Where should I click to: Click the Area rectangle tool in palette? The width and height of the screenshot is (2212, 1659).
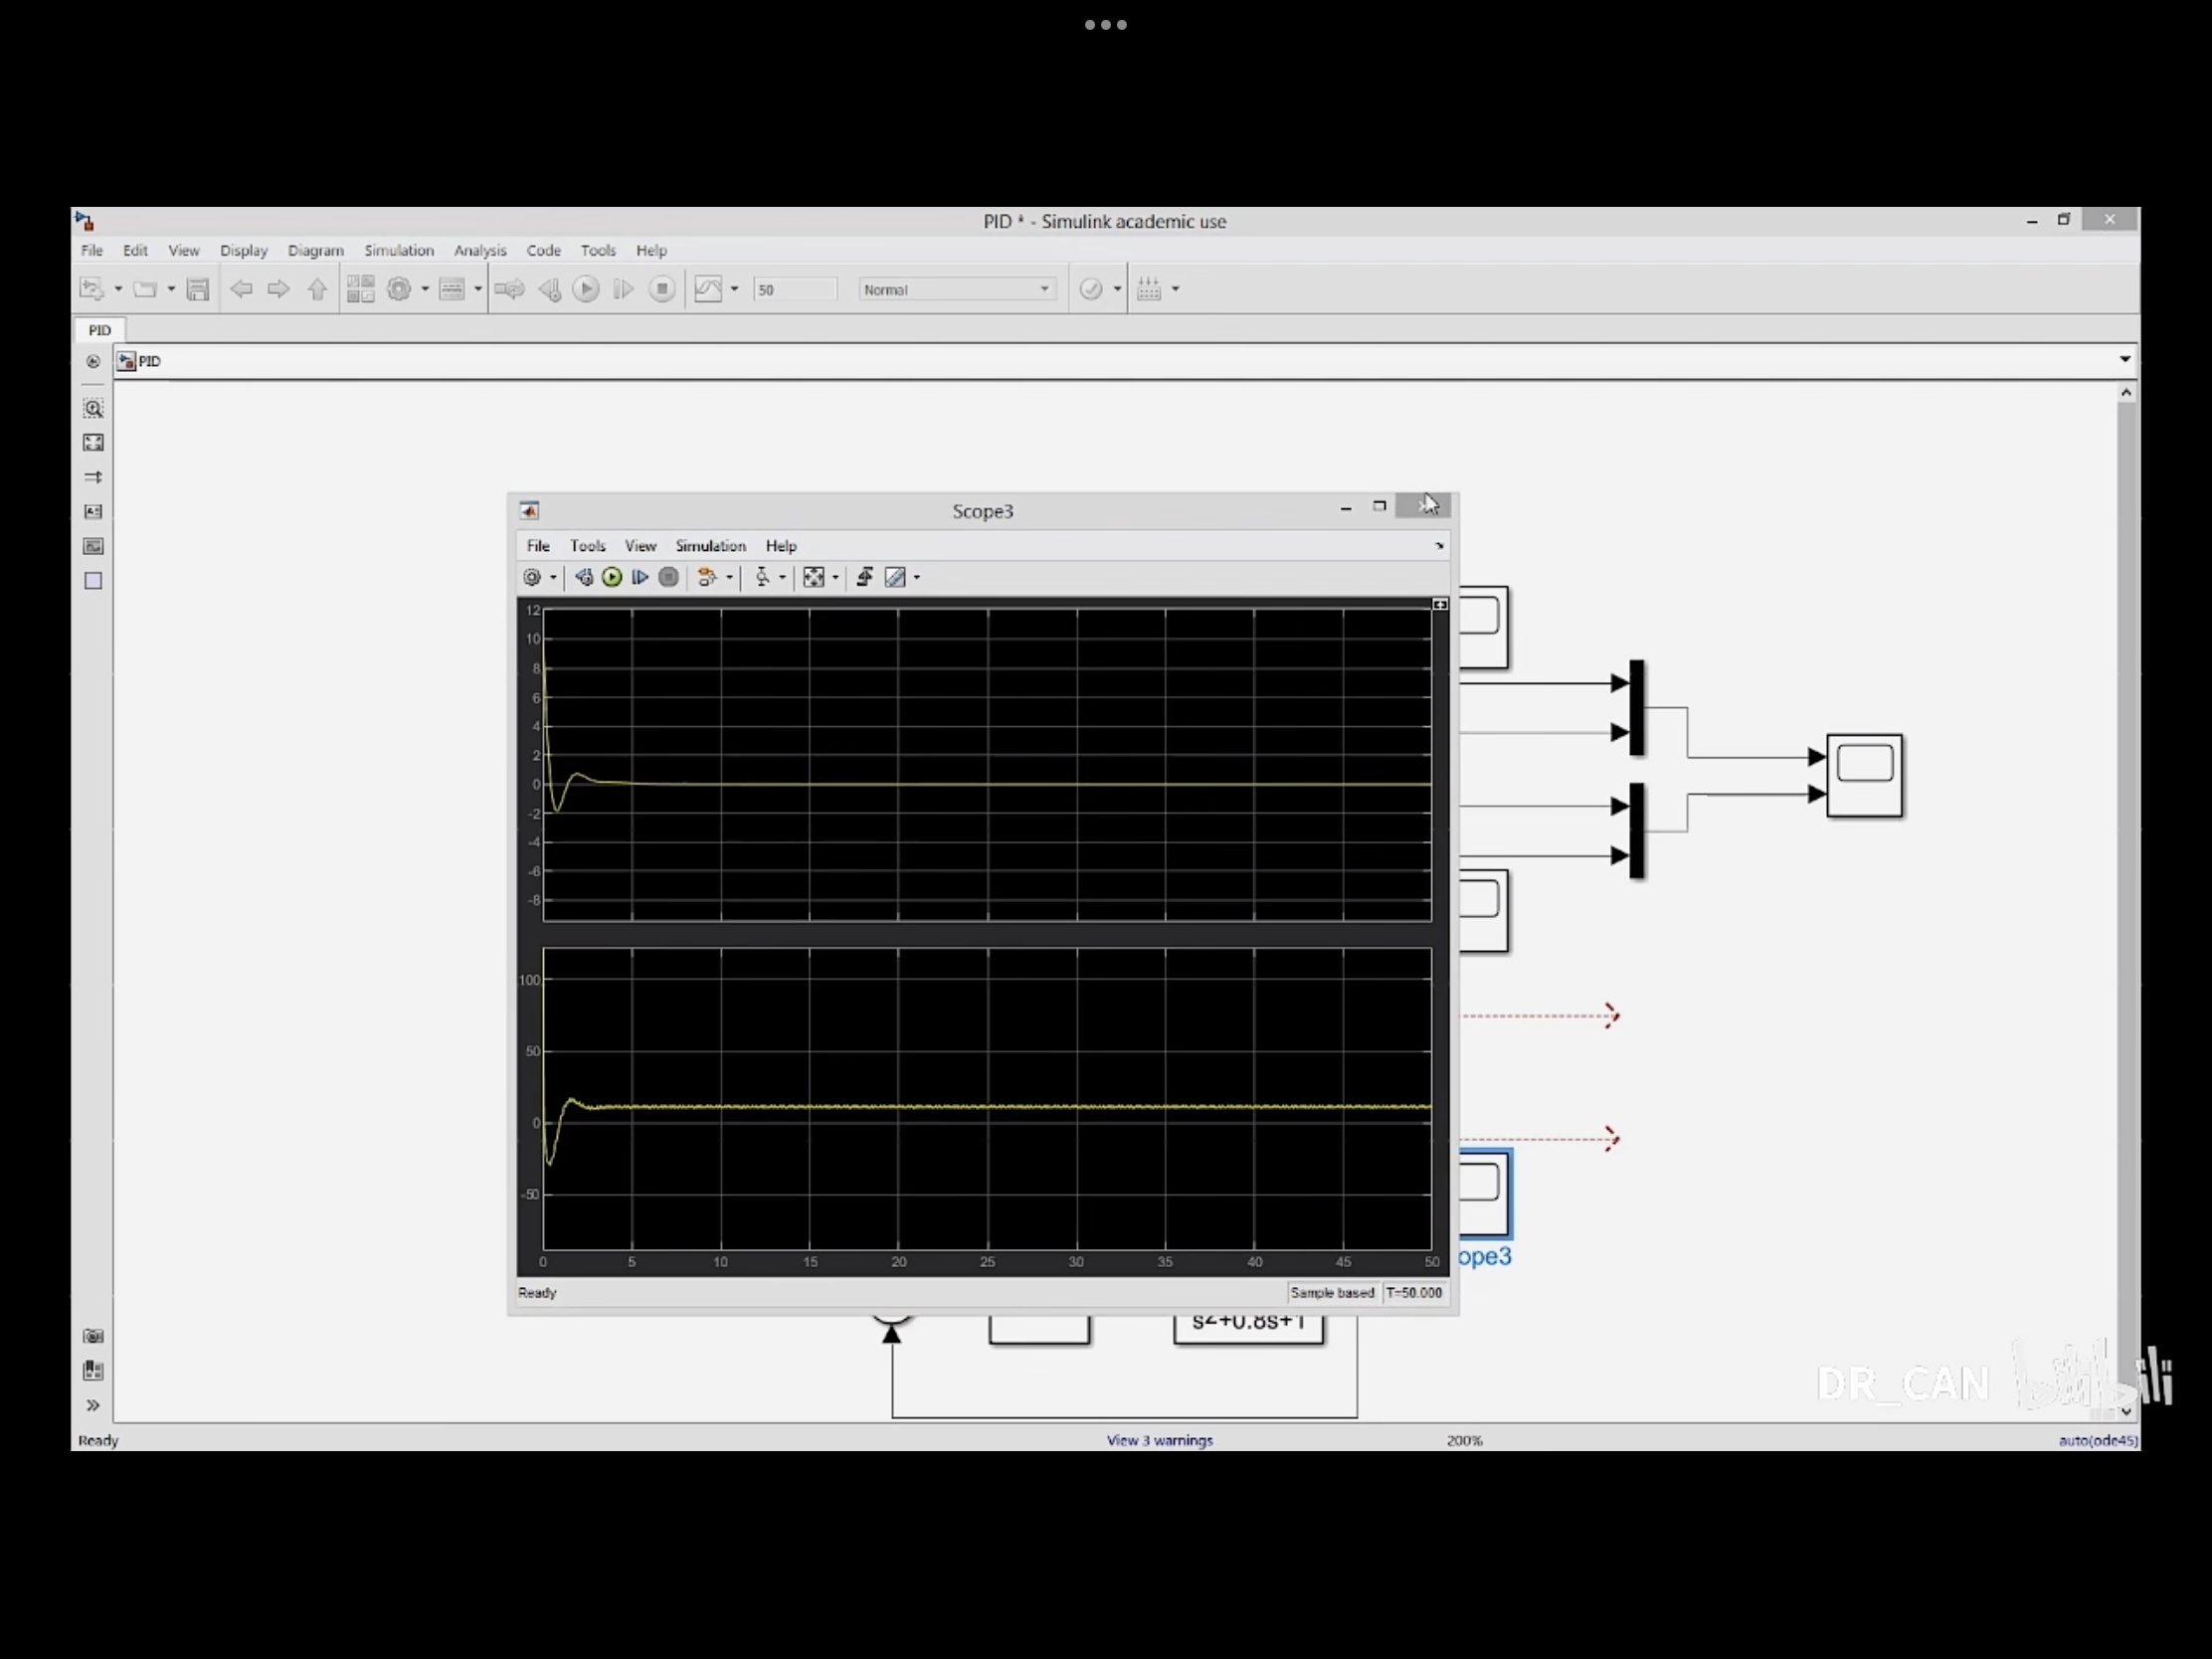tap(93, 581)
